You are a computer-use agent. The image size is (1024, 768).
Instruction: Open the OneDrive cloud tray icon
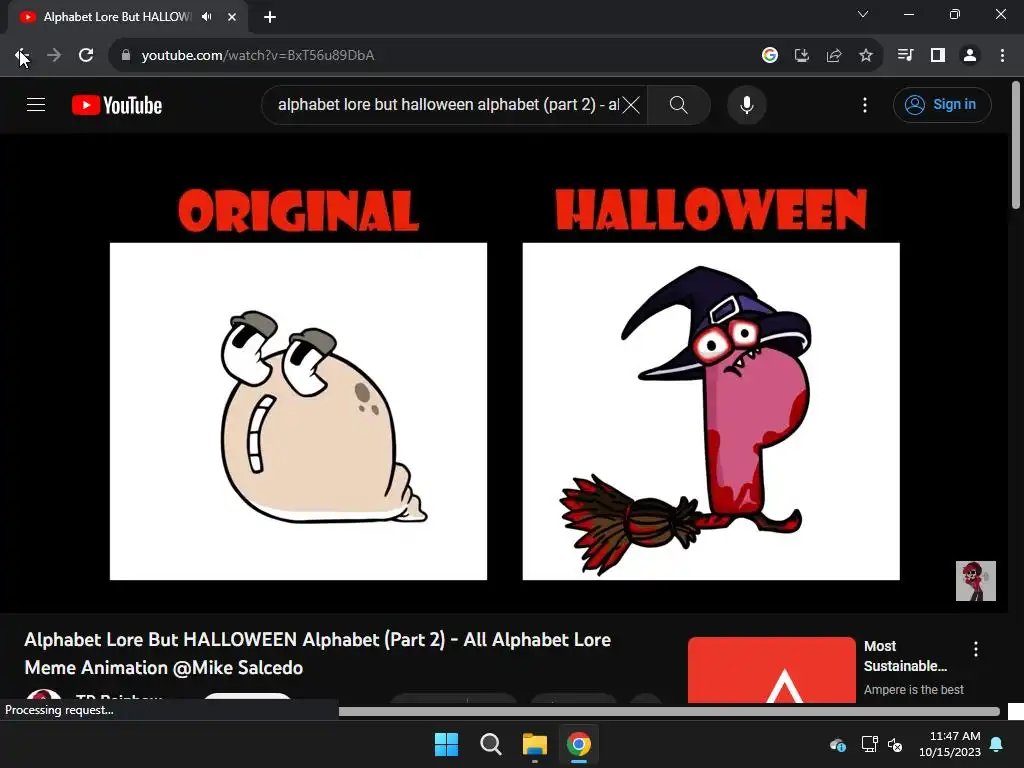pyautogui.click(x=838, y=744)
